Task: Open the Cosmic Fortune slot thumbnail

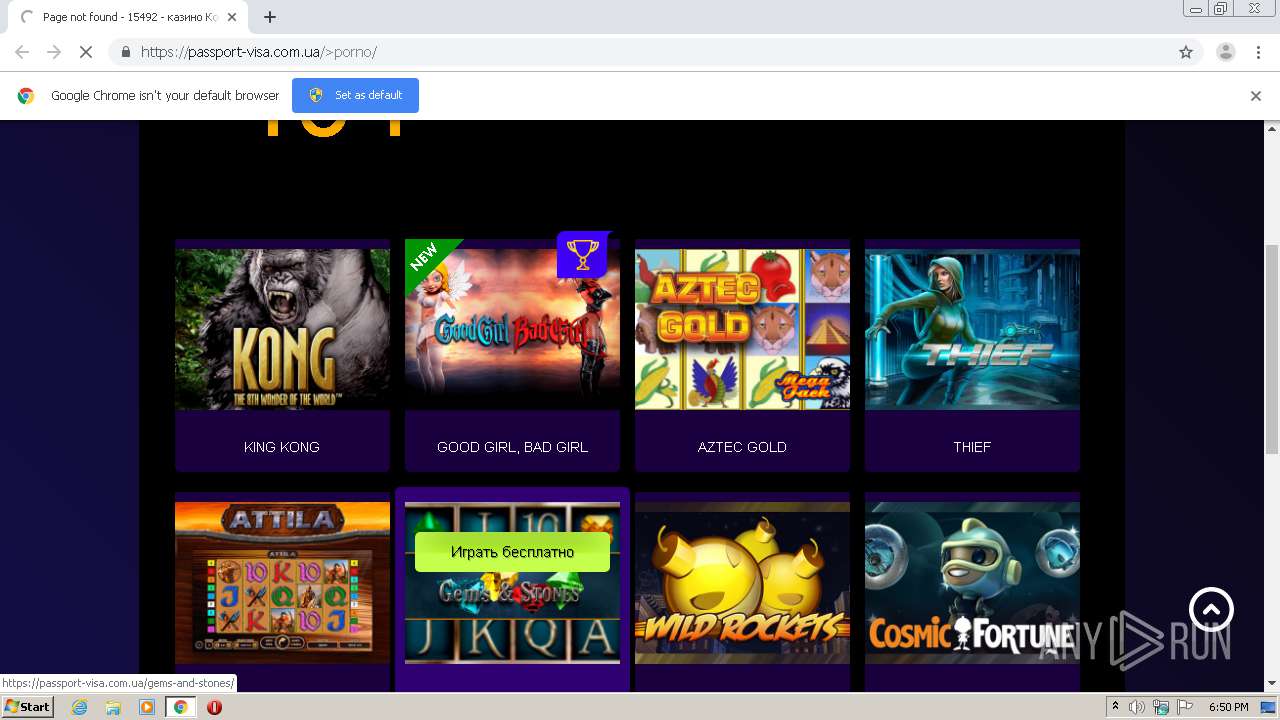Action: 972,583
